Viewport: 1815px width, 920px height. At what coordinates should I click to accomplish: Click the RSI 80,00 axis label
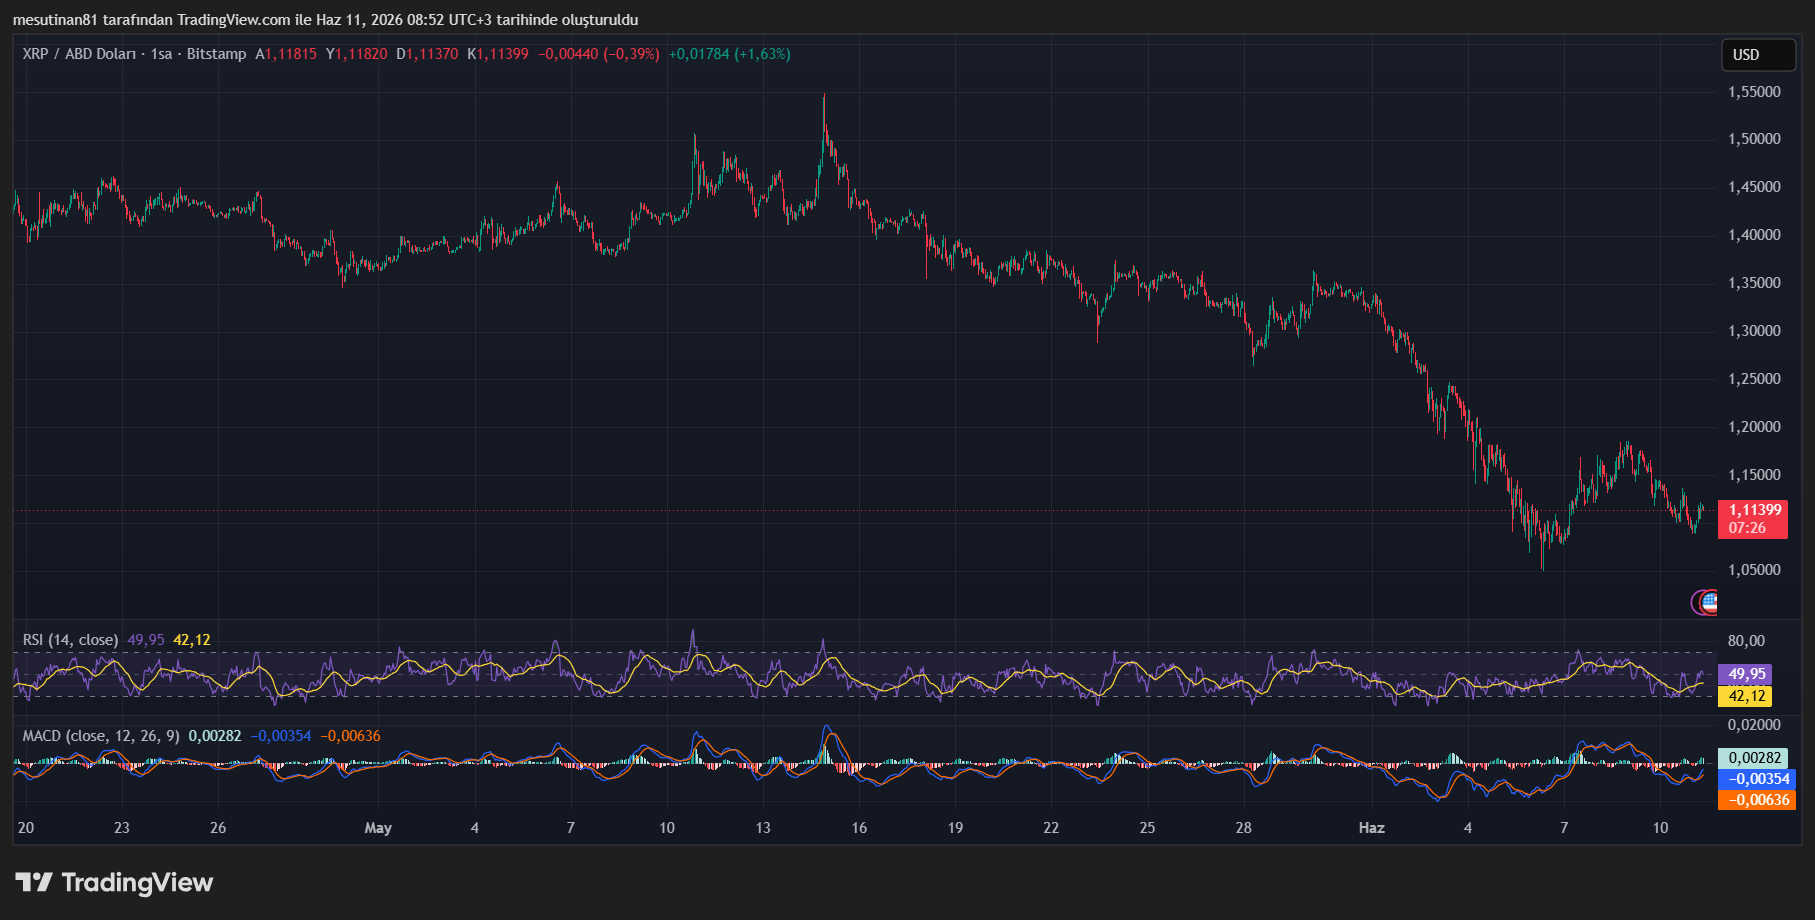(x=1746, y=641)
